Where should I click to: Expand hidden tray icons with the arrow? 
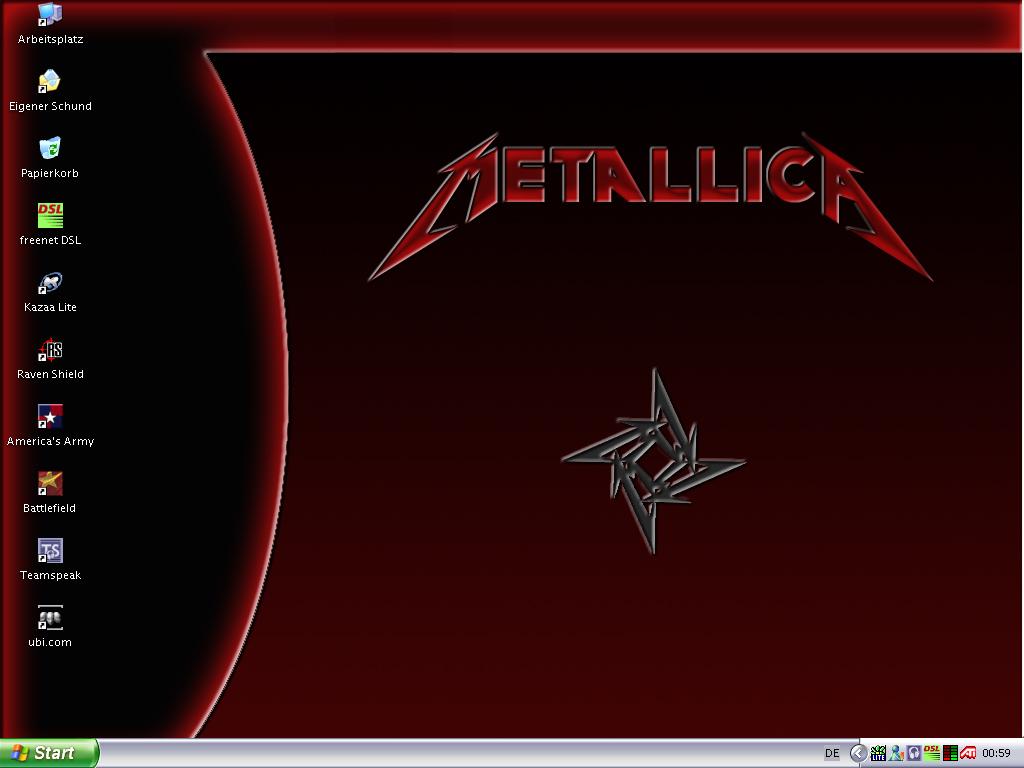pyautogui.click(x=858, y=753)
